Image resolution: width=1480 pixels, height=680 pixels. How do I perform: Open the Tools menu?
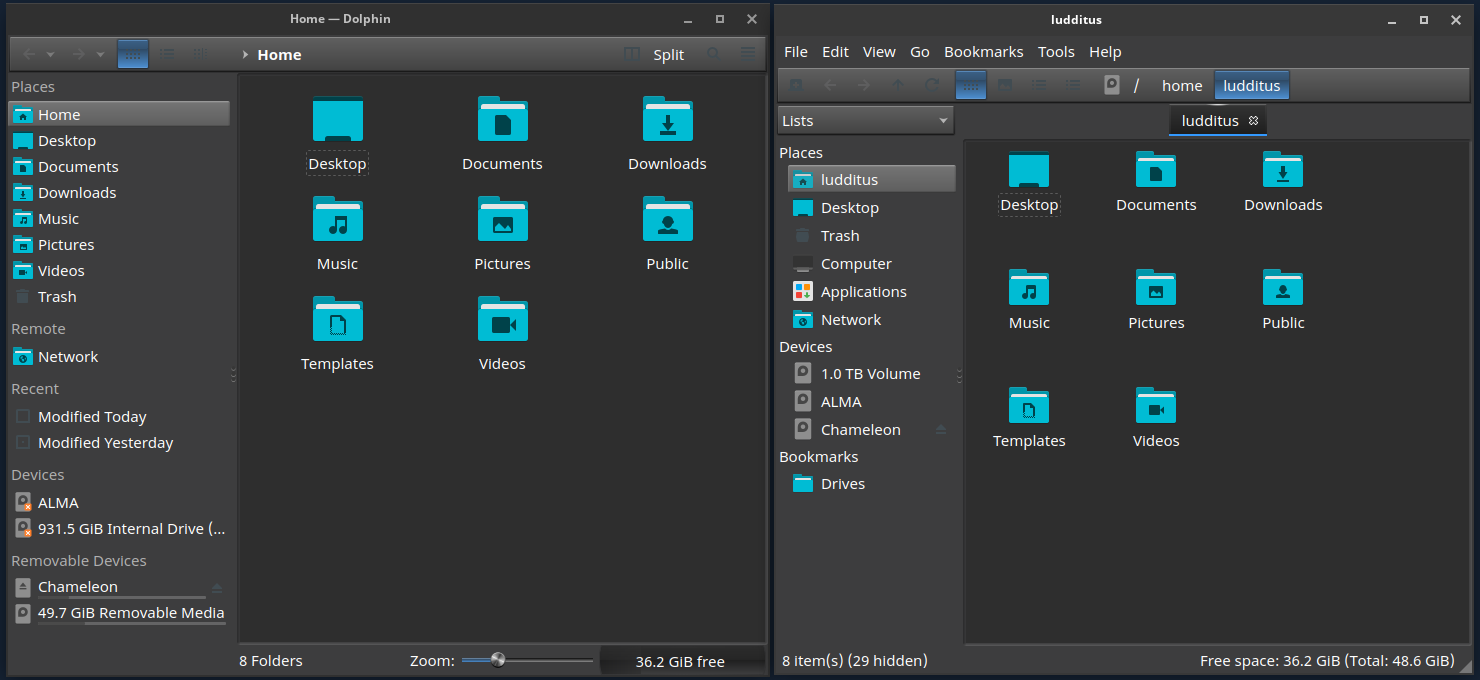1055,52
